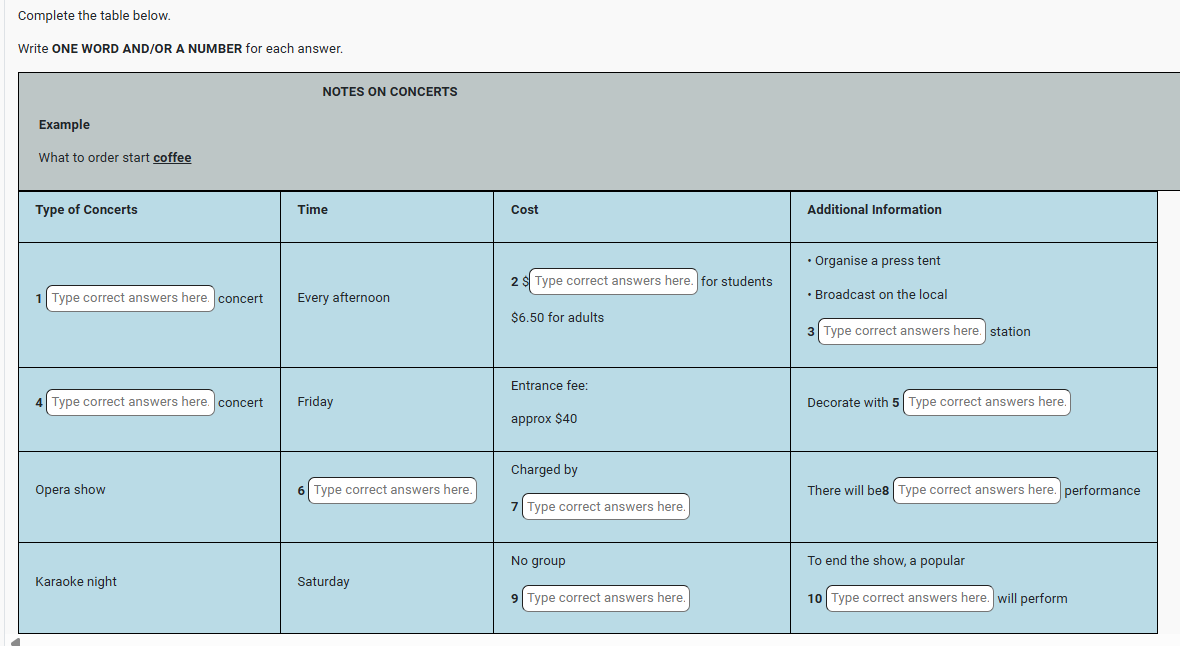
Task: Click answer field 7 under 'Charged by'
Action: click(606, 507)
